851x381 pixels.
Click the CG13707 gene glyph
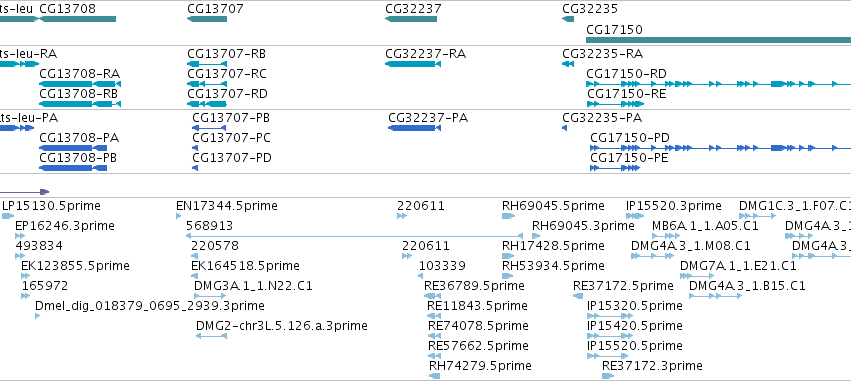coord(207,19)
